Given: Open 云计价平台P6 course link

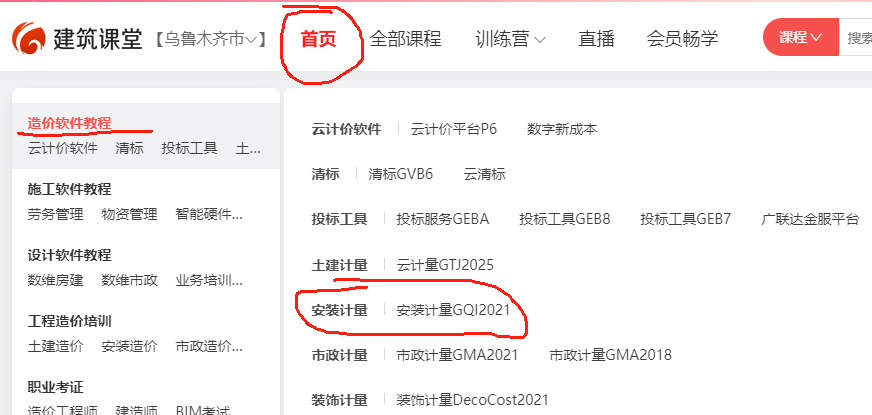Looking at the screenshot, I should click(454, 129).
